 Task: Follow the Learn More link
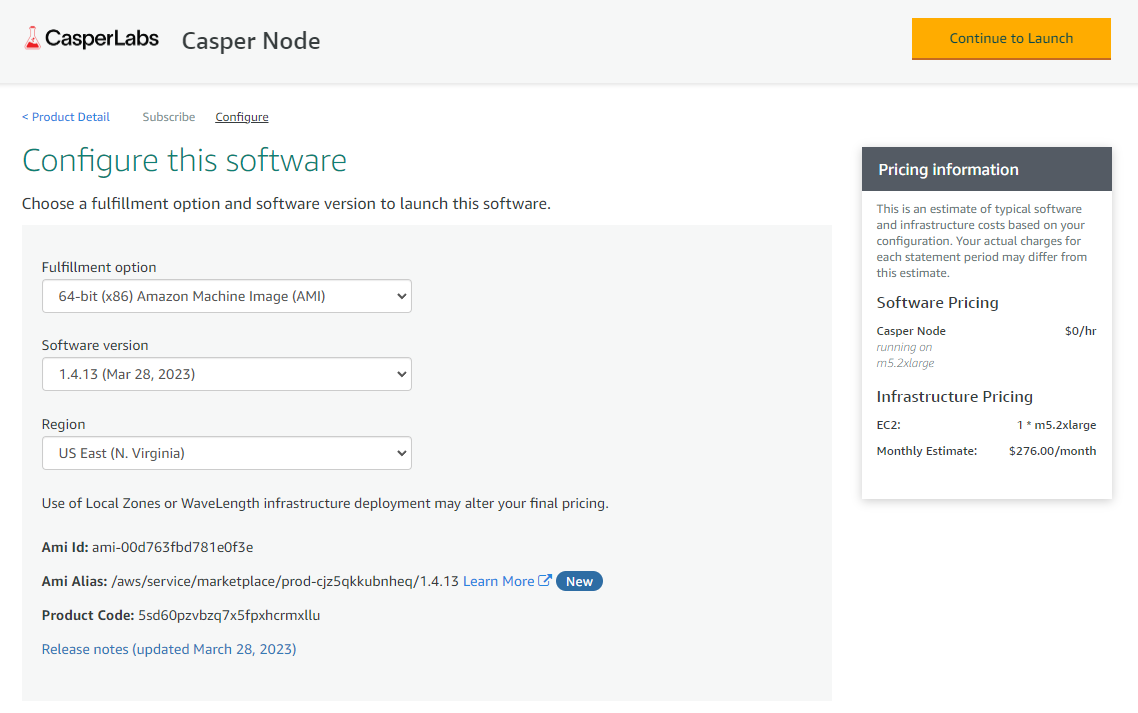coord(498,581)
